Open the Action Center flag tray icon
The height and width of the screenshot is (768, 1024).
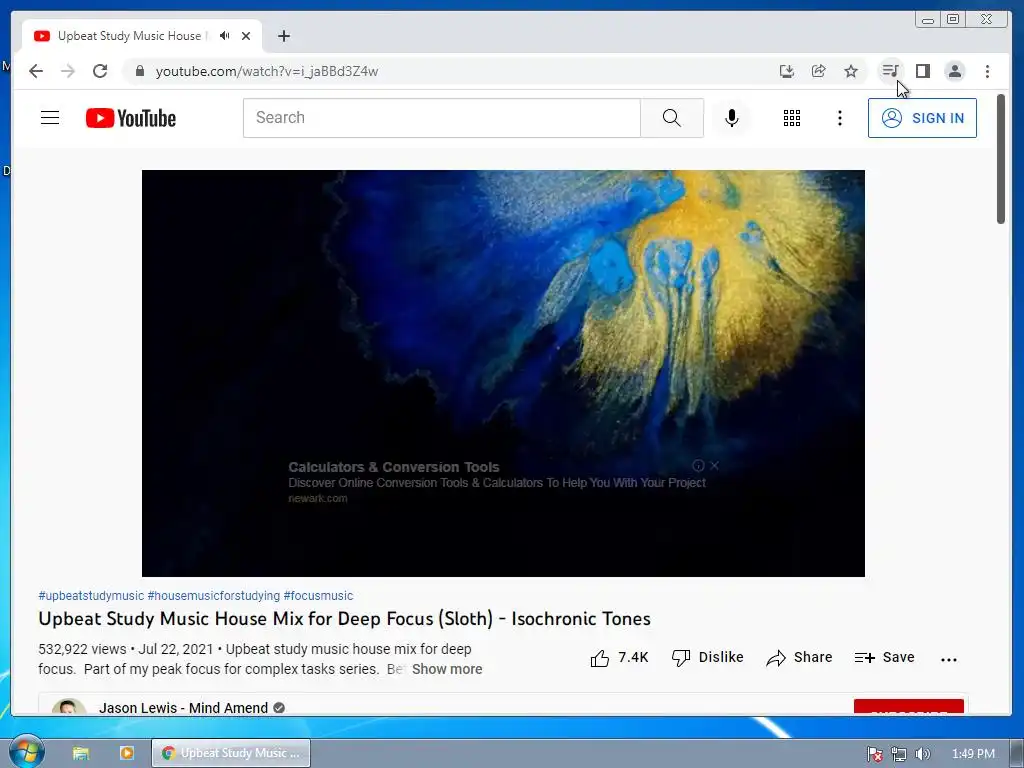(x=875, y=754)
